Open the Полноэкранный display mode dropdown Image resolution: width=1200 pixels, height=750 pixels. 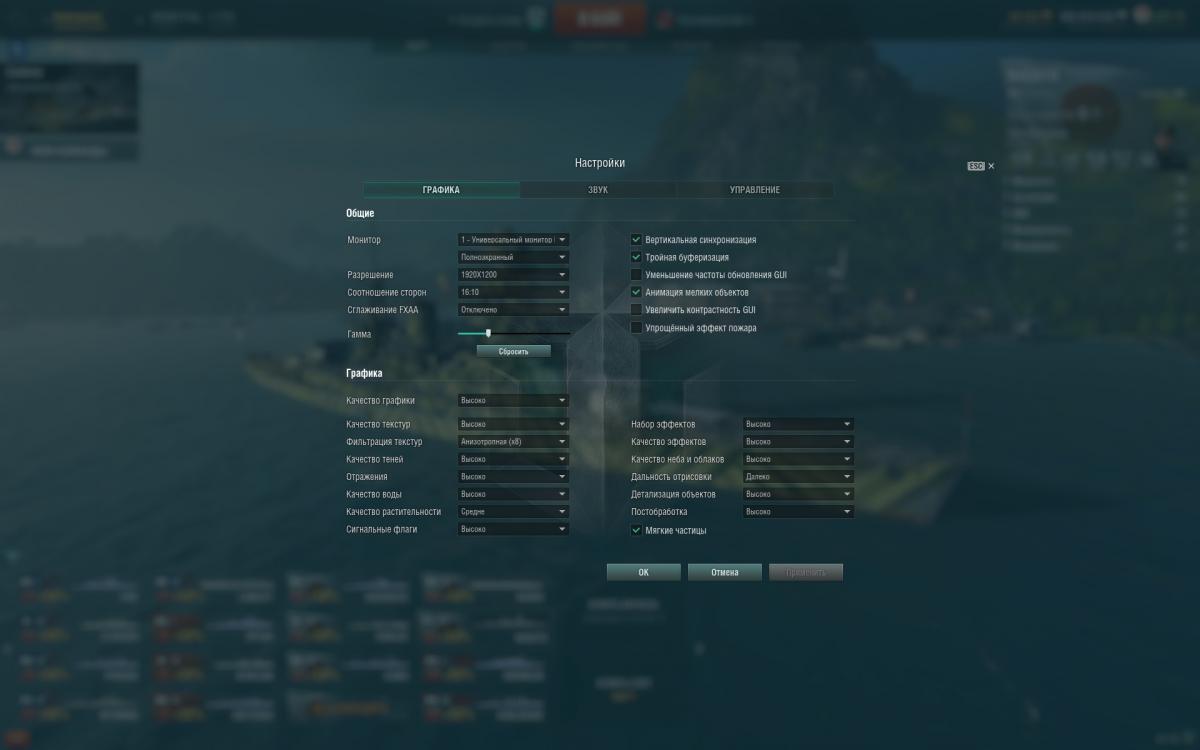tap(513, 257)
